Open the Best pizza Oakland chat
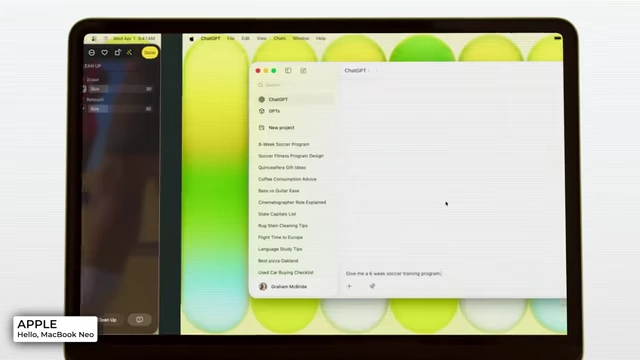 tap(278, 260)
